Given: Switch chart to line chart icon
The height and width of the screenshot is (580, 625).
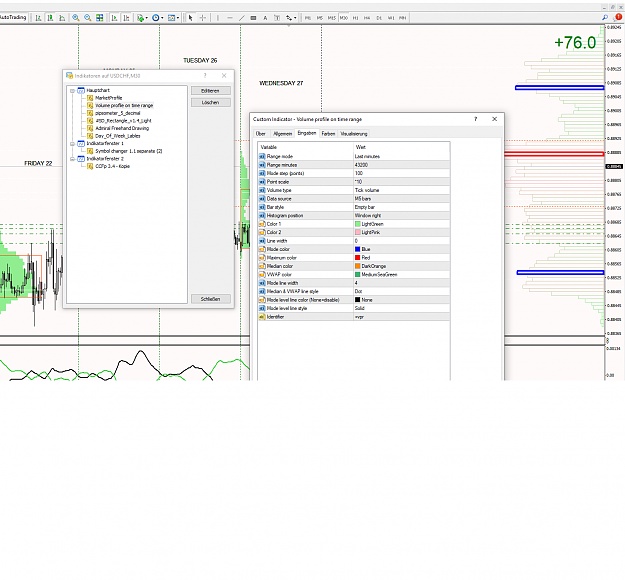Looking at the screenshot, I should coord(62,18).
